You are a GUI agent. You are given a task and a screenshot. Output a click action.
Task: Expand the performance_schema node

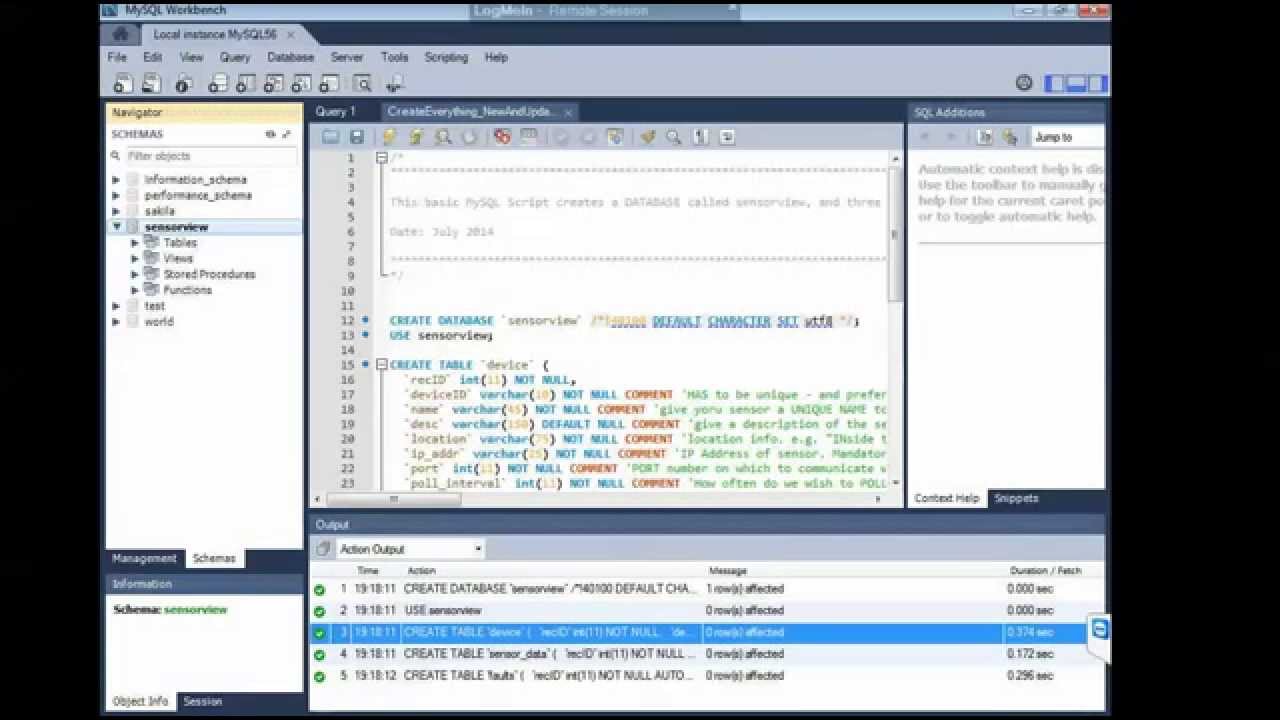(x=116, y=196)
